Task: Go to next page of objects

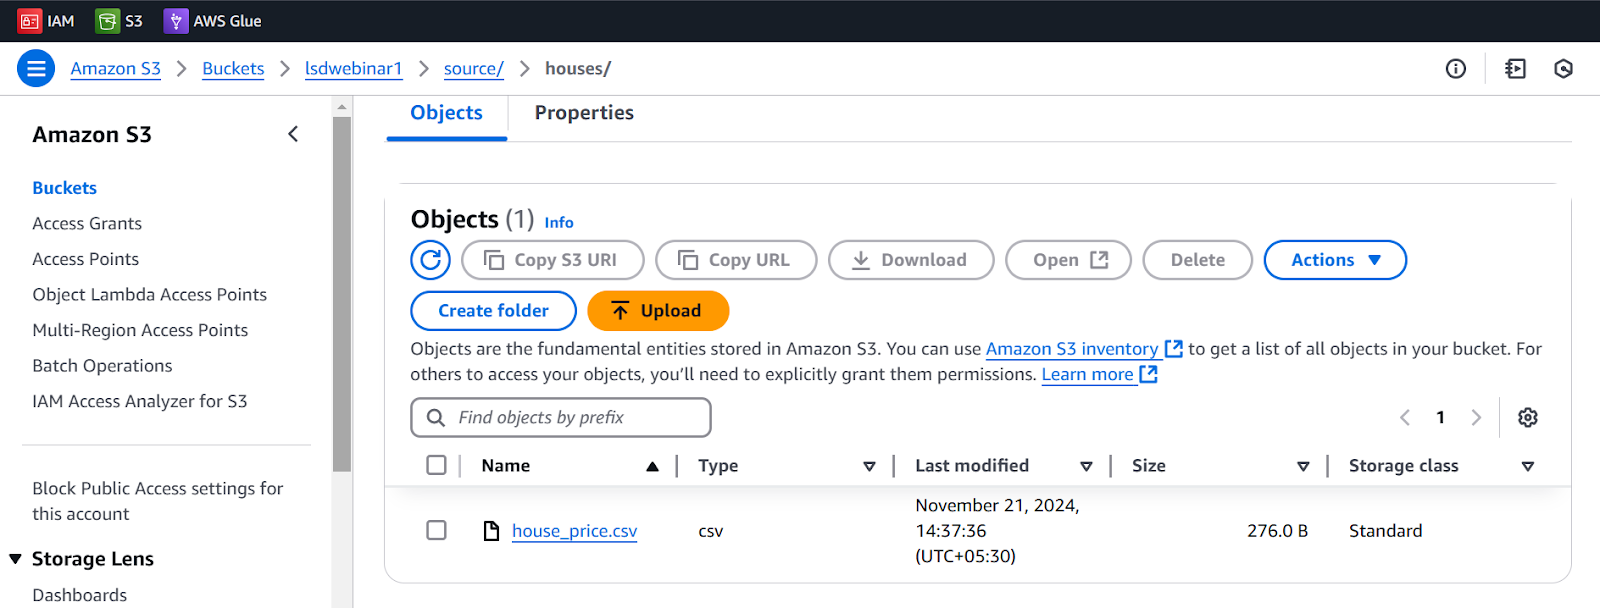Action: coord(1476,418)
